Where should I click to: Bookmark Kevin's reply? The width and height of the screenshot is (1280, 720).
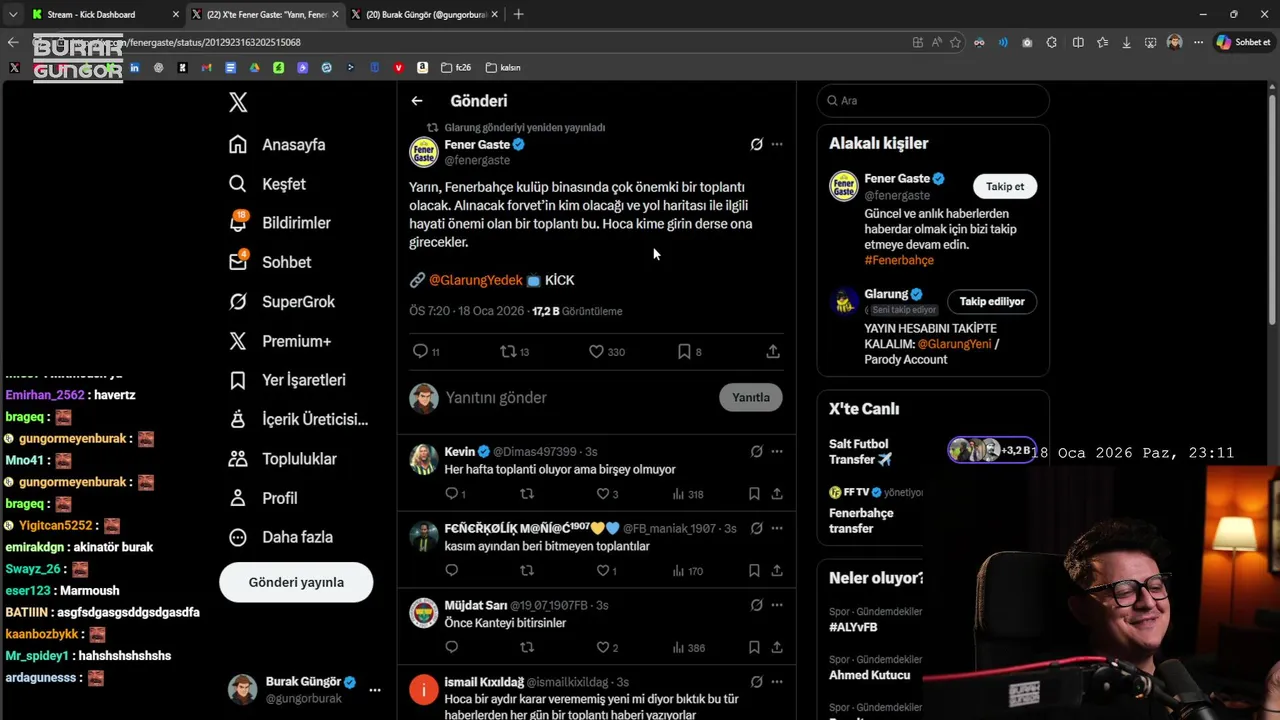coord(754,494)
